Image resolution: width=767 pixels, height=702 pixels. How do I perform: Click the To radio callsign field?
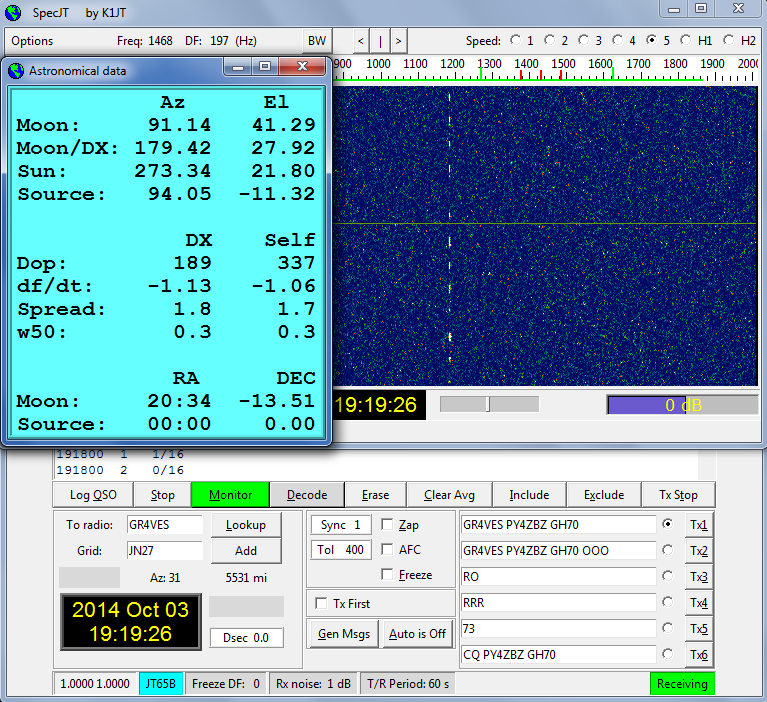164,525
